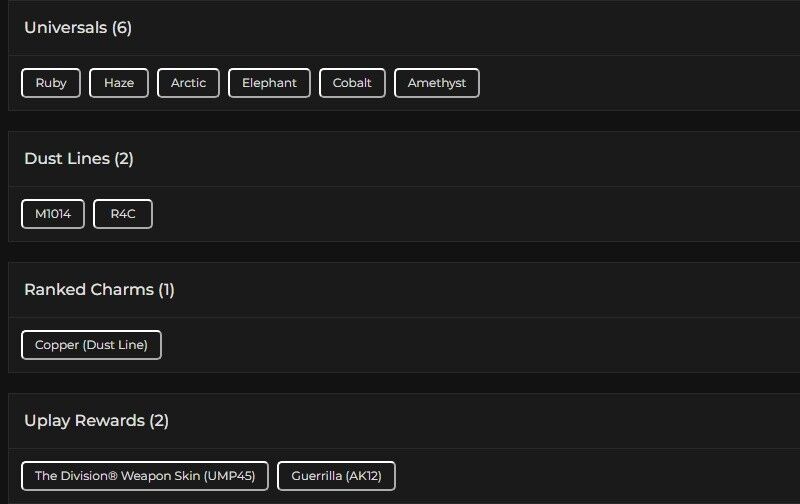Click the Haze skin tag
800x504 pixels.
coord(119,83)
